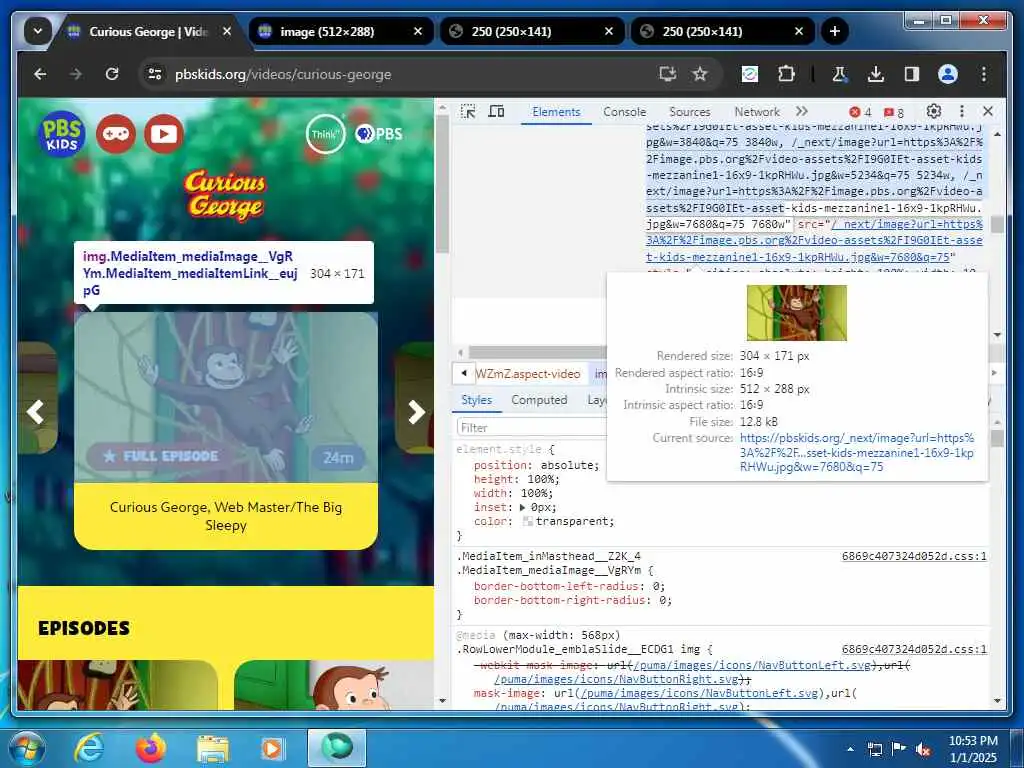1024x768 pixels.
Task: Open DevTools settings gear
Action: tap(934, 112)
